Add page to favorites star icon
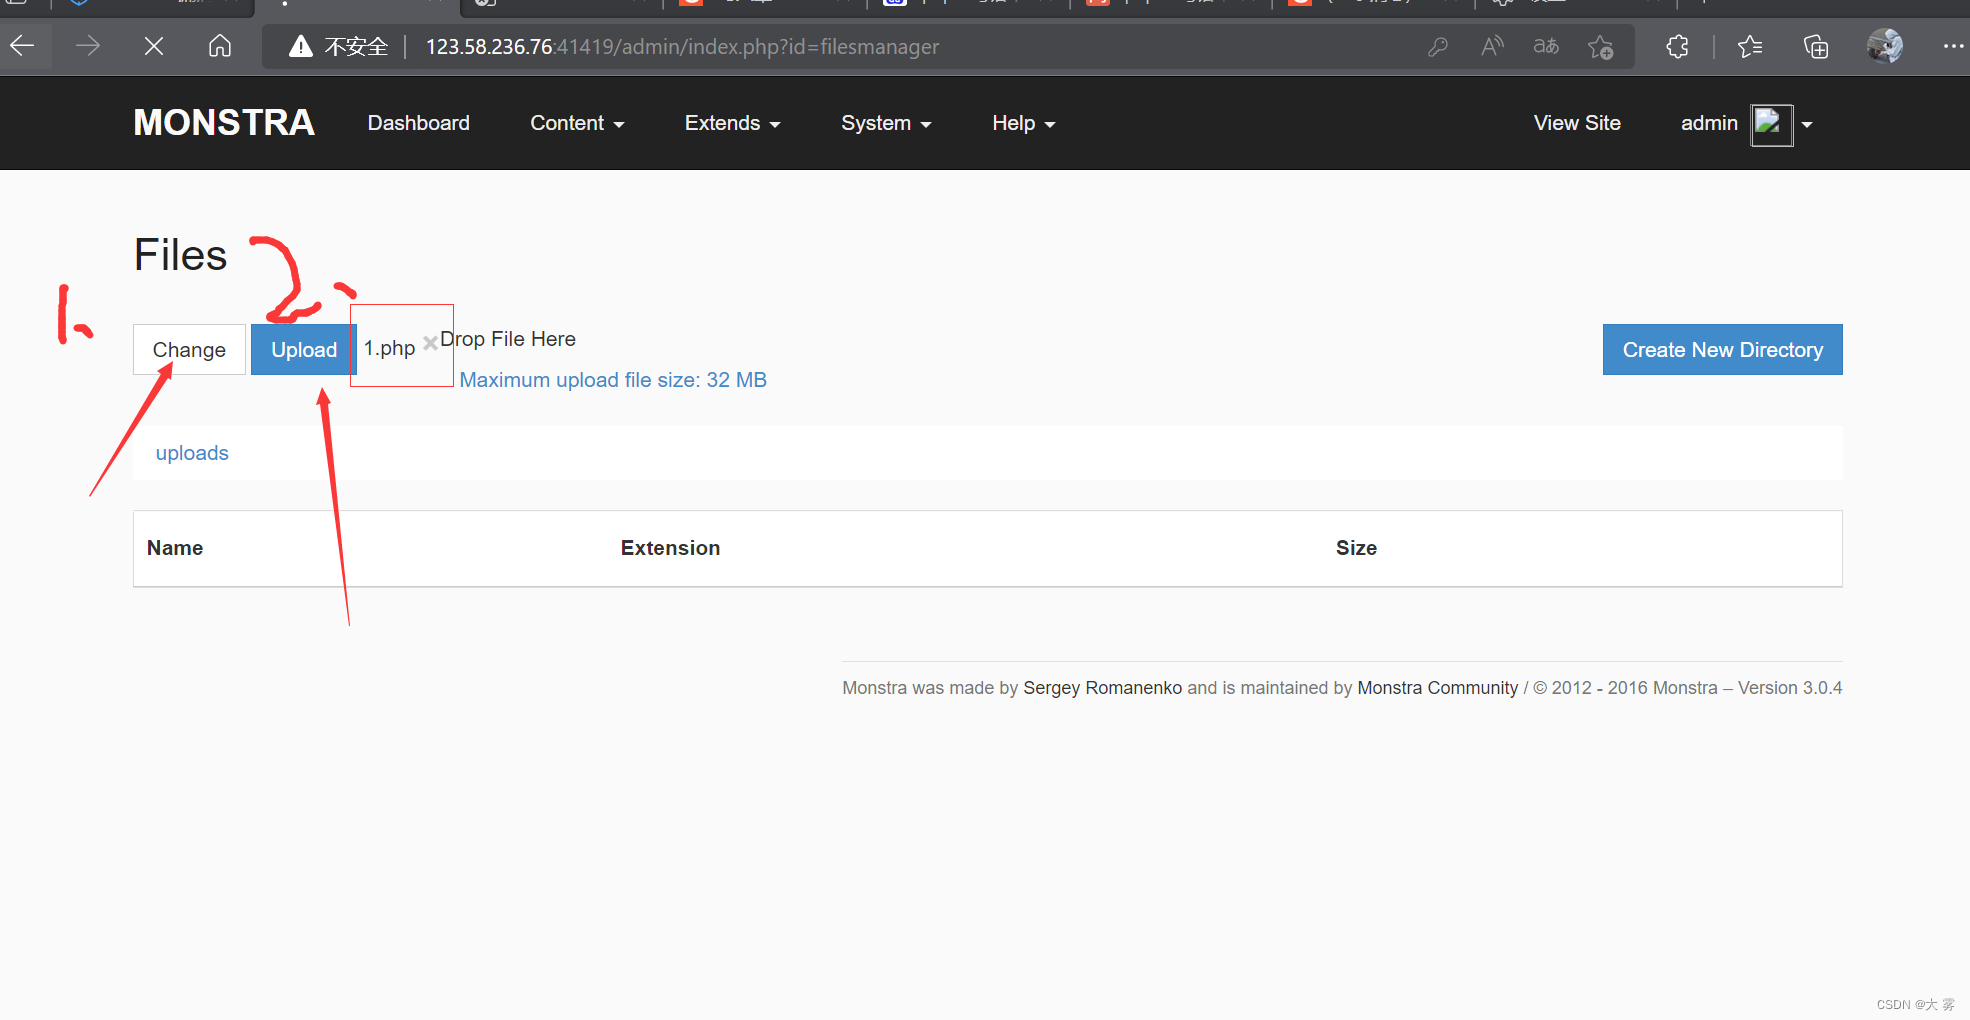Viewport: 1970px width, 1020px height. tap(1600, 47)
